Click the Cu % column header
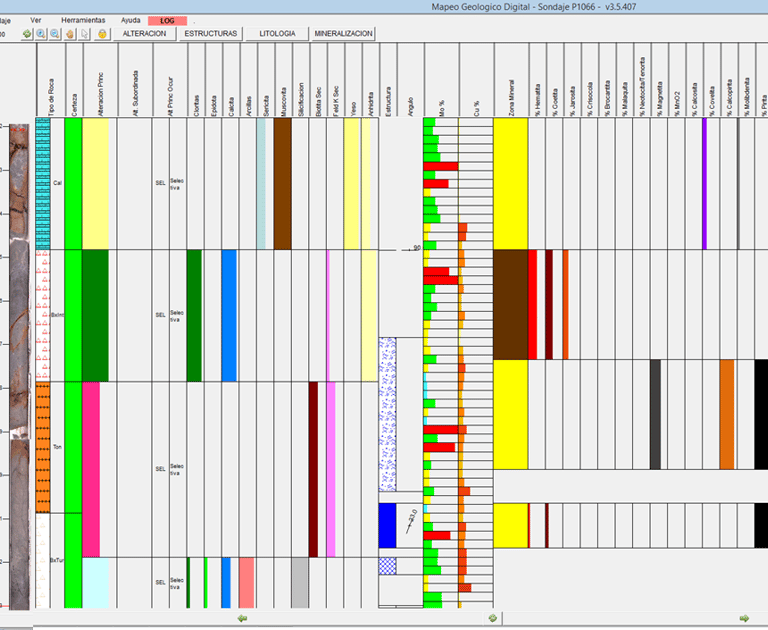This screenshot has height=630, width=768. tap(477, 108)
